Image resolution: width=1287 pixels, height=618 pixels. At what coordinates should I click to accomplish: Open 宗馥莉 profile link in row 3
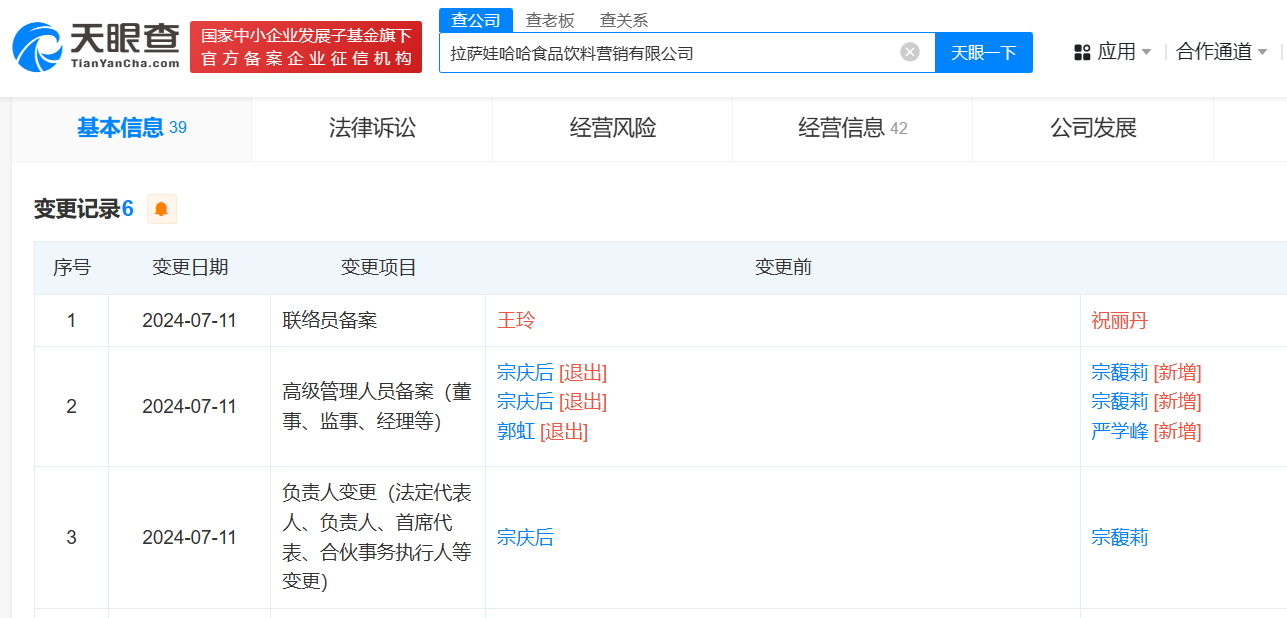tap(1120, 537)
